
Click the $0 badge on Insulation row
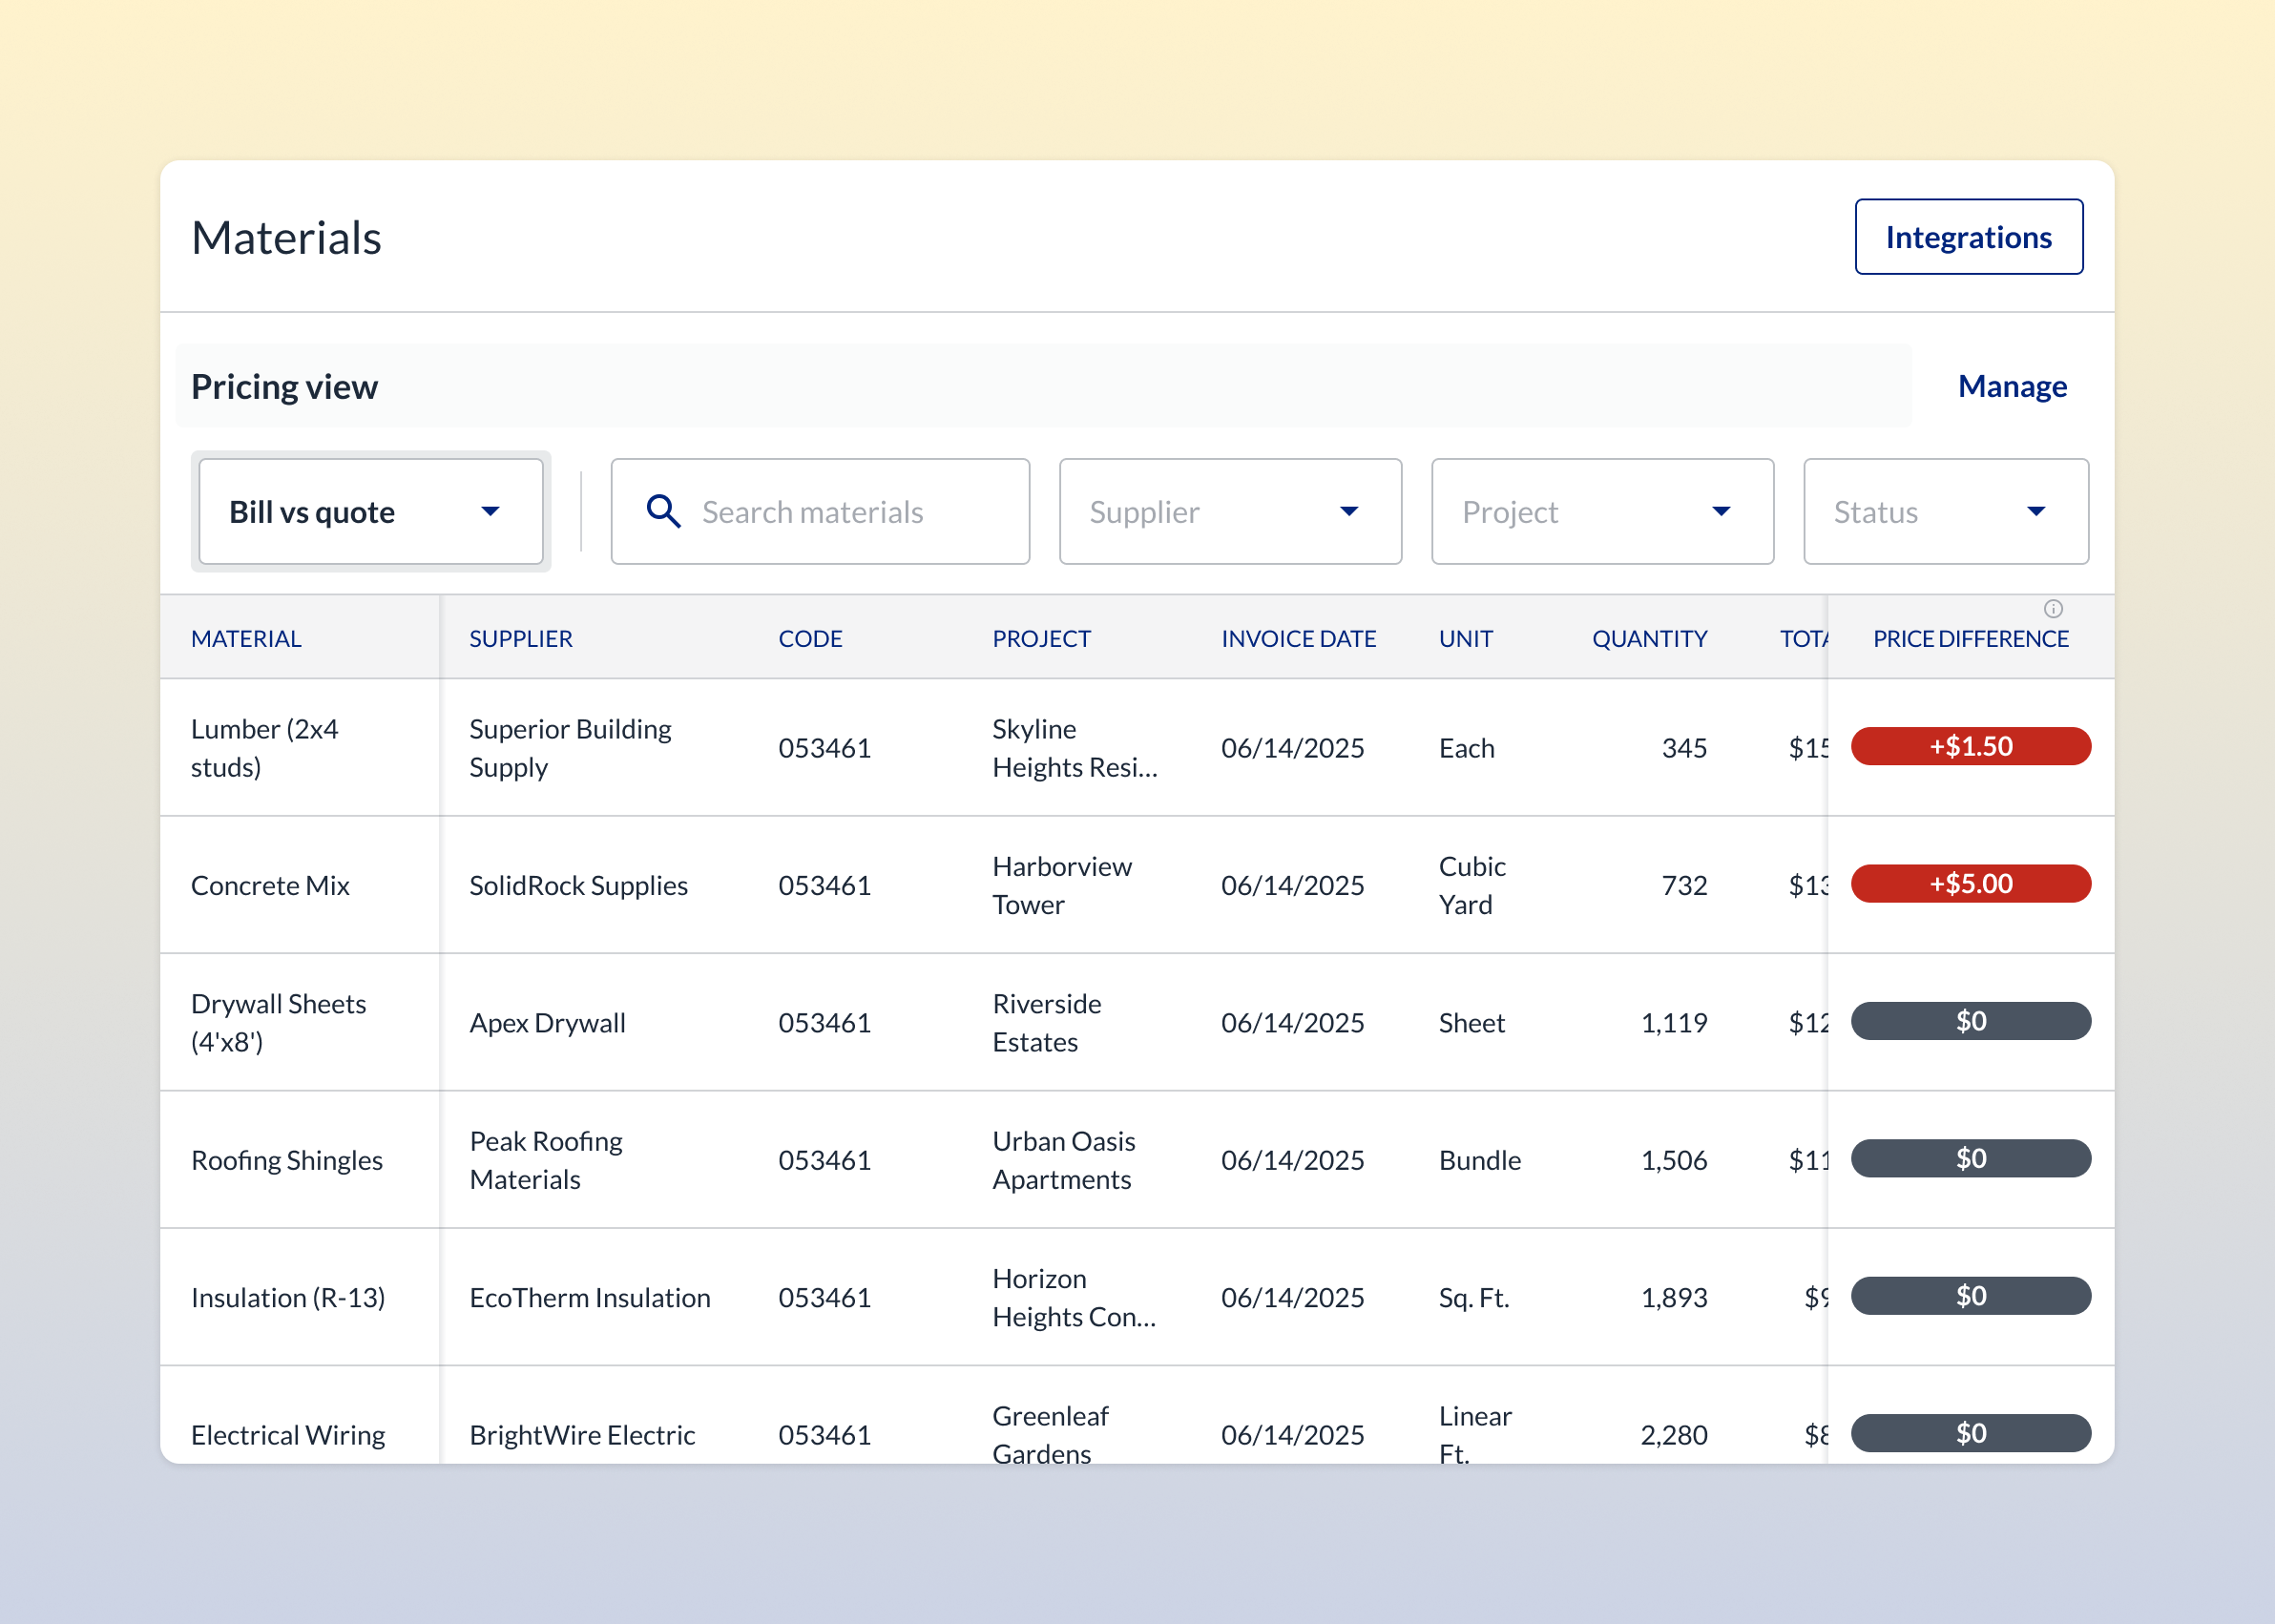tap(1970, 1295)
